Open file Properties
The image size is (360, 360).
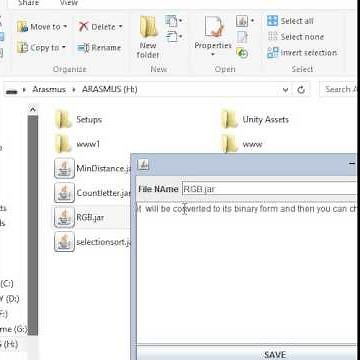(x=213, y=33)
